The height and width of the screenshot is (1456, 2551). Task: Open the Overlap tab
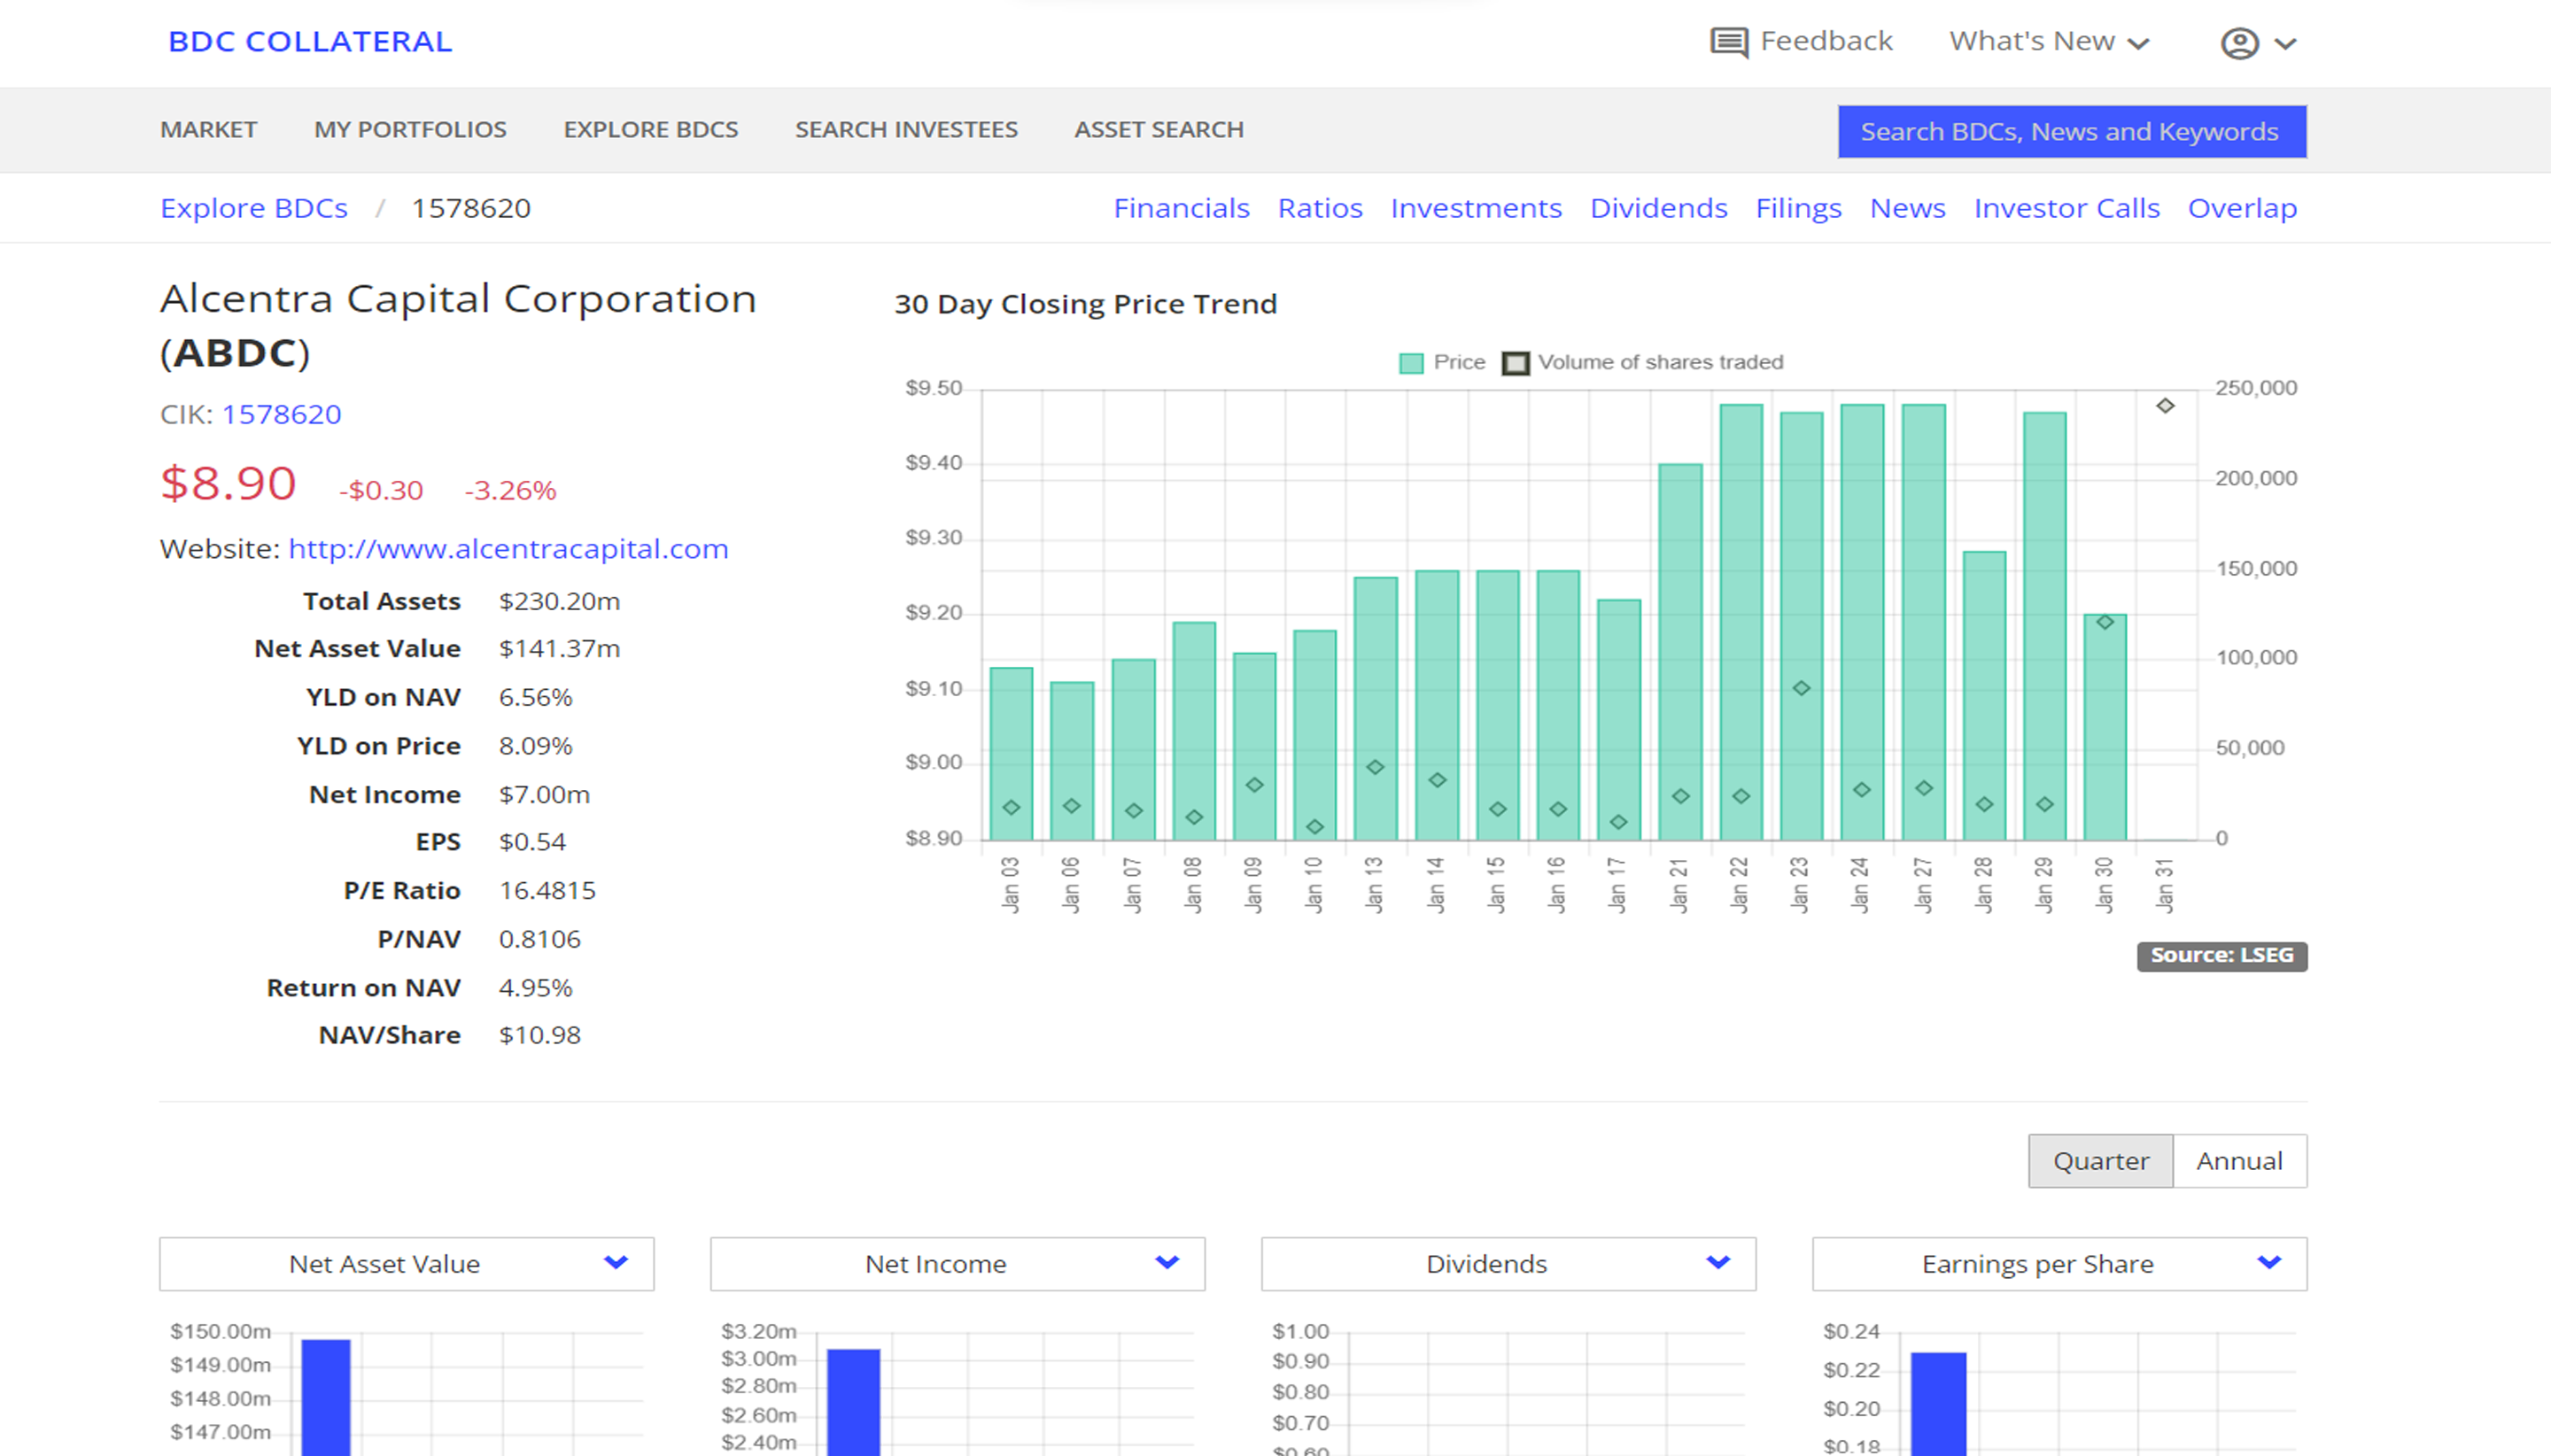click(2242, 208)
